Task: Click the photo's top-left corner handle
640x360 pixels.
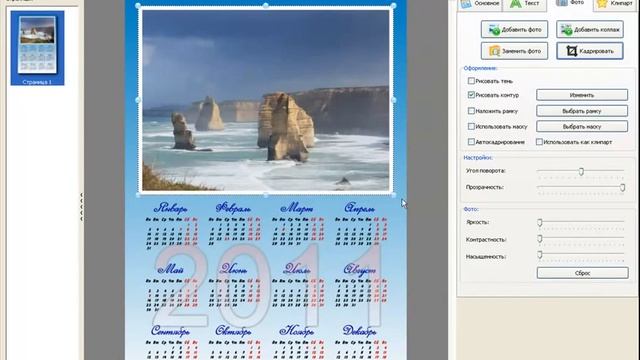Action: tap(138, 6)
